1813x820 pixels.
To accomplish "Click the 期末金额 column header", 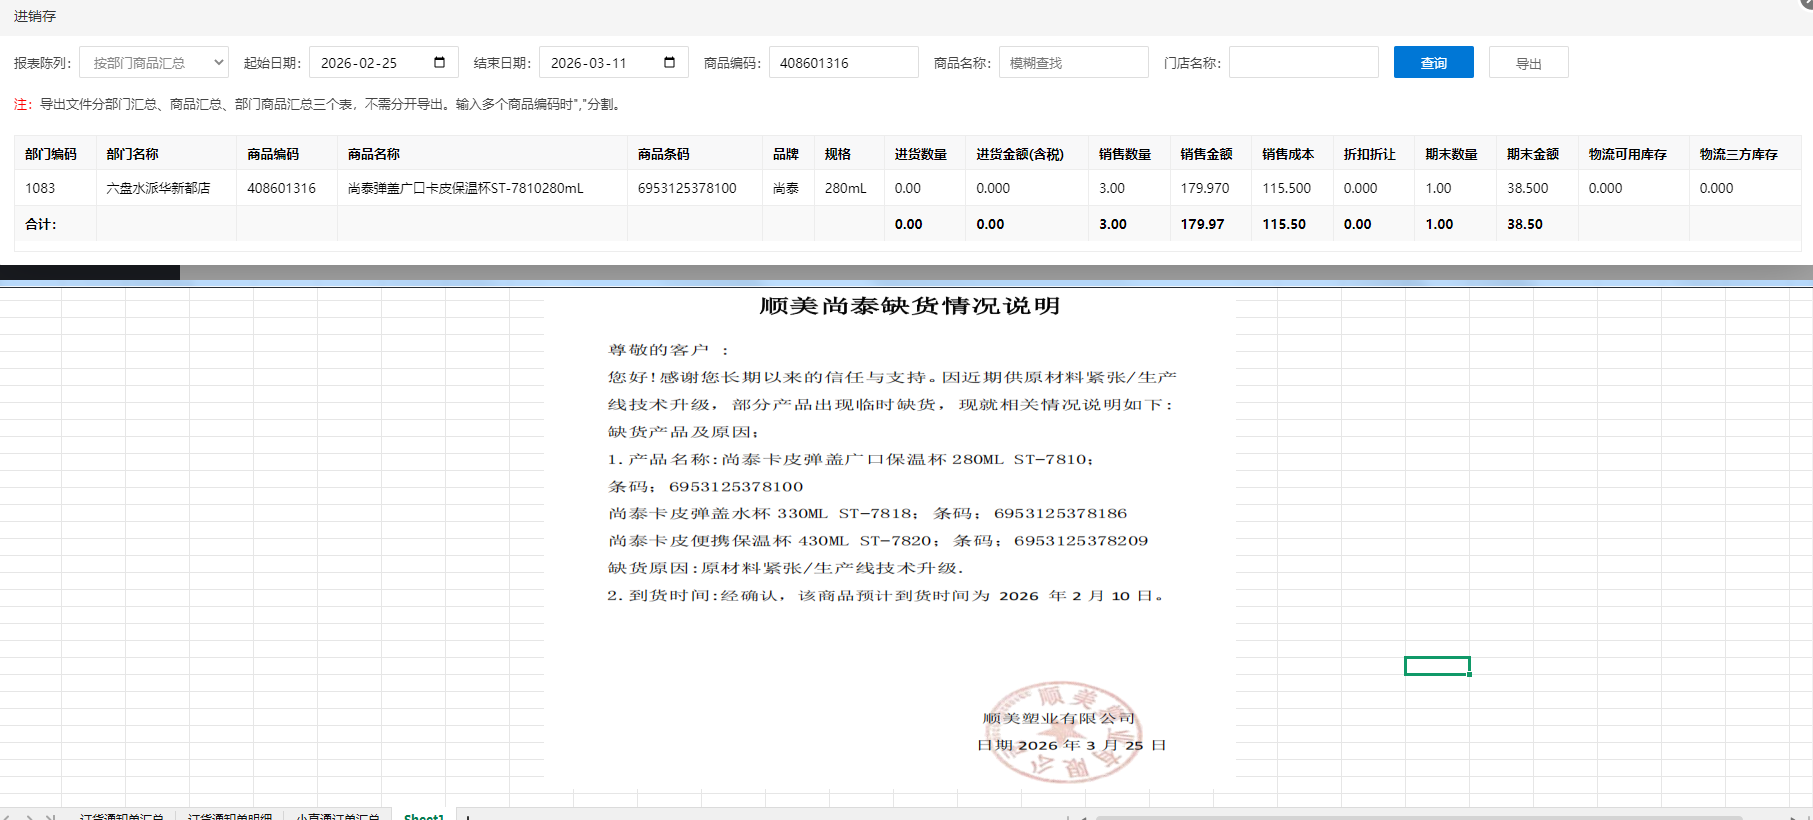I will tap(1533, 154).
